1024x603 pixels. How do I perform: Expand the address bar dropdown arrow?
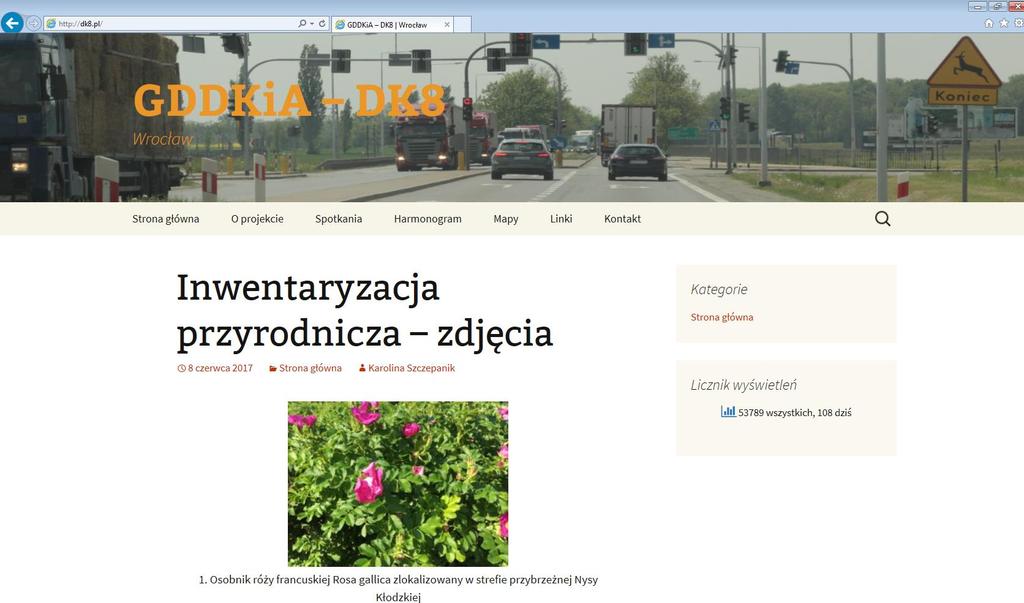312,24
